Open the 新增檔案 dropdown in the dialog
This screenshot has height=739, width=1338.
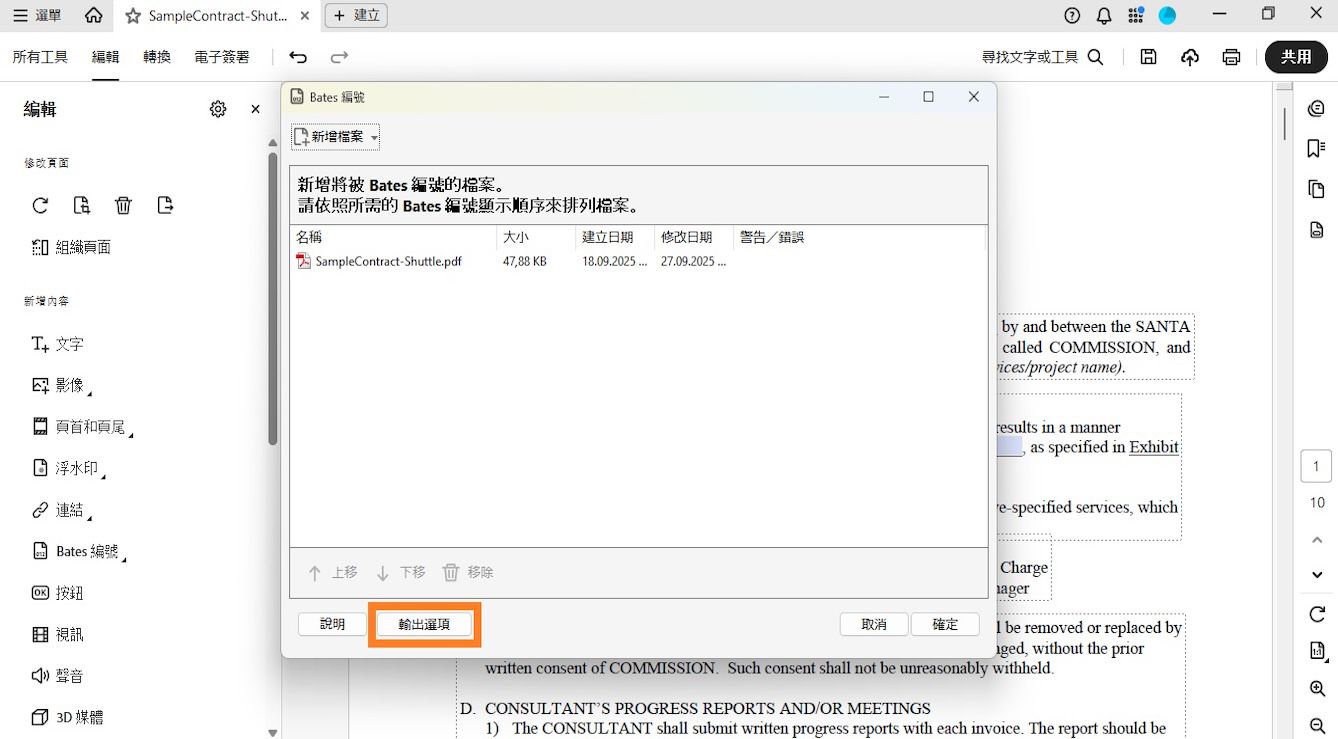pyautogui.click(x=335, y=137)
